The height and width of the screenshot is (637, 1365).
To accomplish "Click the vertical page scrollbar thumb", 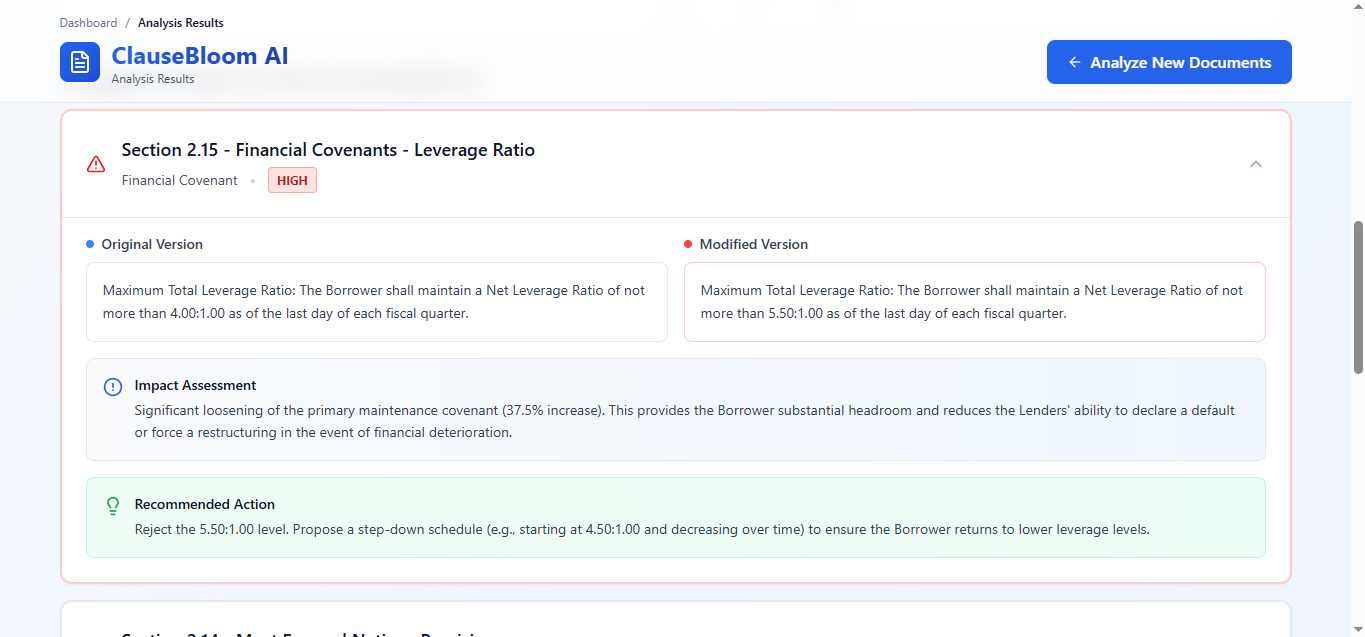I will (1358, 297).
